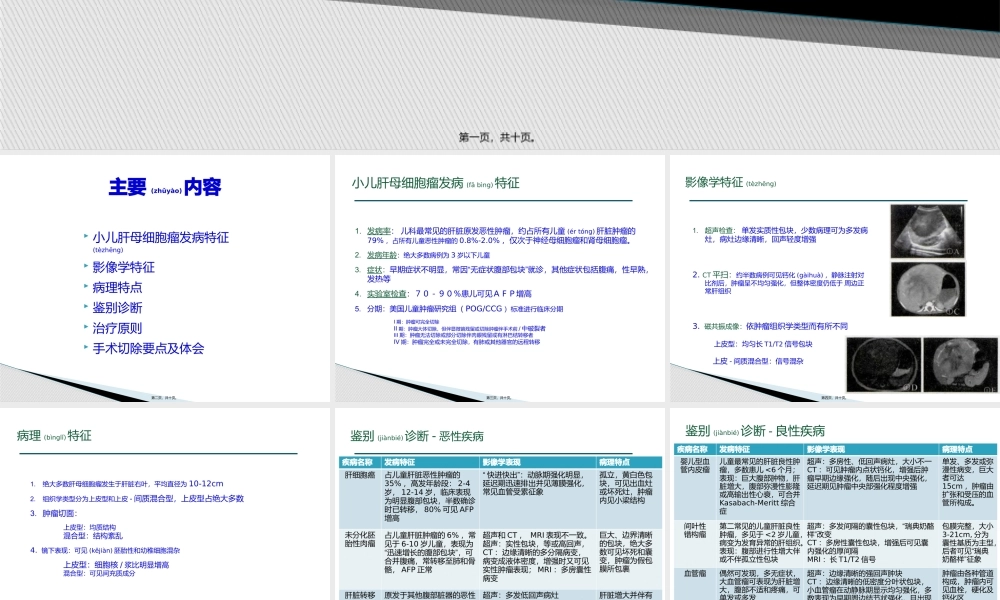Viewport: 1000px width, 600px height.
Task: Expand the 小儿肝母细胞瘤发病特征 list item
Action: point(160,237)
